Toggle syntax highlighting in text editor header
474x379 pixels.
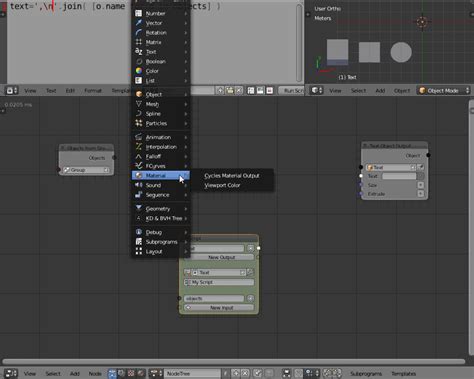(x=269, y=90)
